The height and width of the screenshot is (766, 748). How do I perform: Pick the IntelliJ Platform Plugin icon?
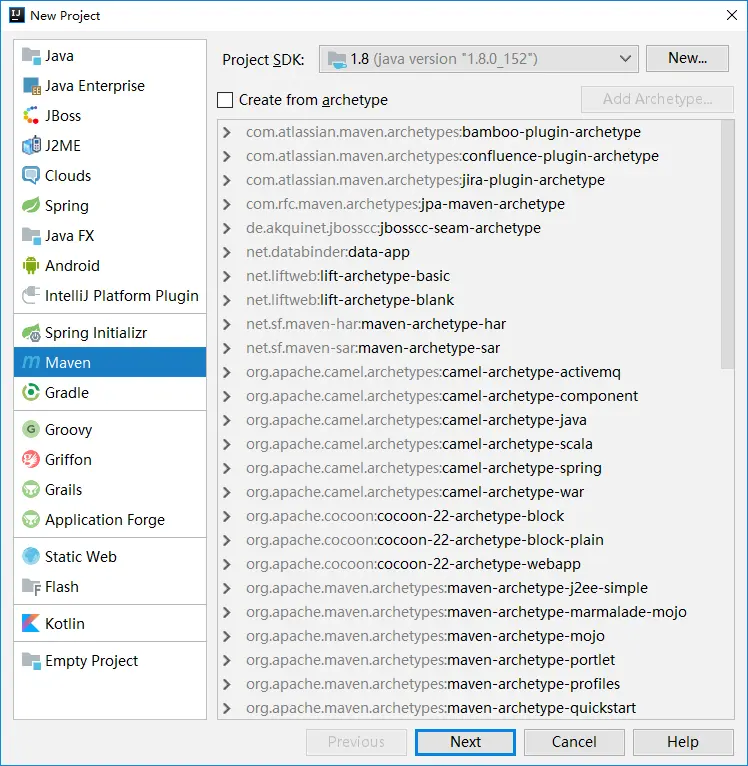click(31, 296)
